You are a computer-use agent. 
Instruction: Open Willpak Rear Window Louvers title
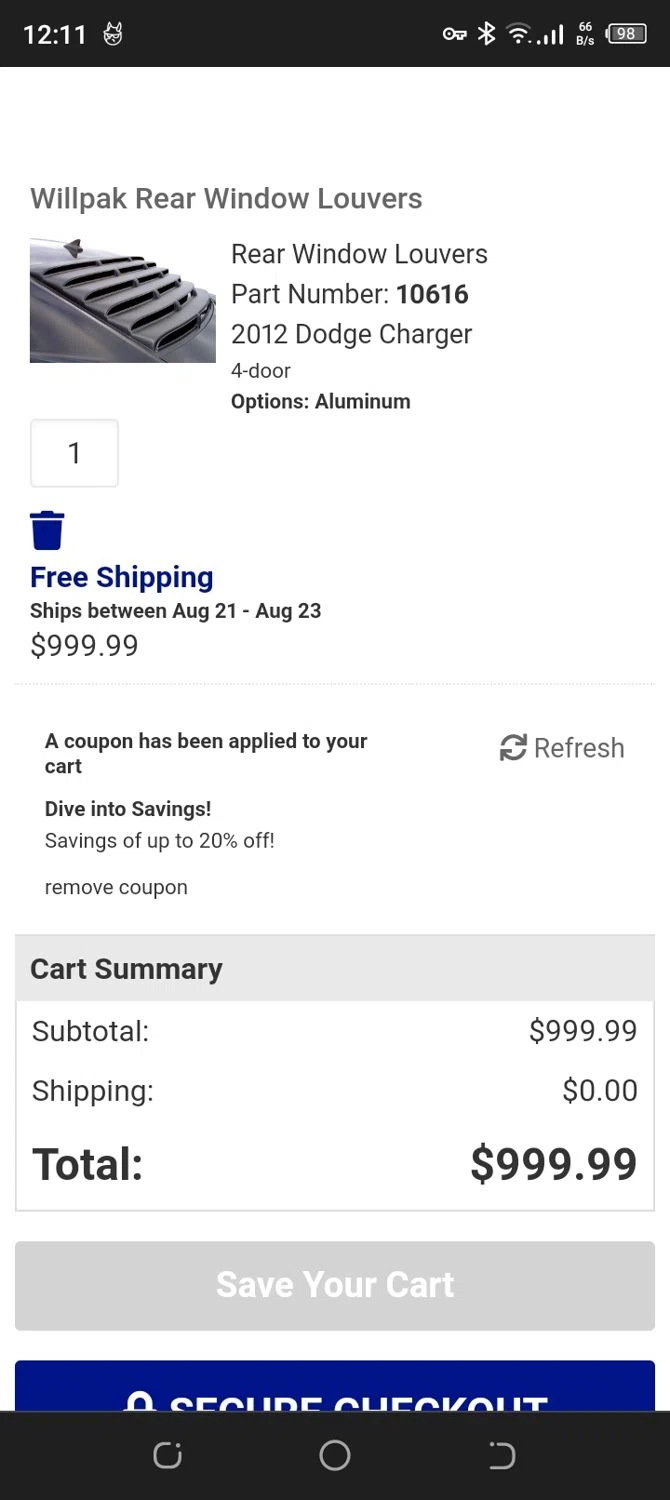tap(226, 198)
